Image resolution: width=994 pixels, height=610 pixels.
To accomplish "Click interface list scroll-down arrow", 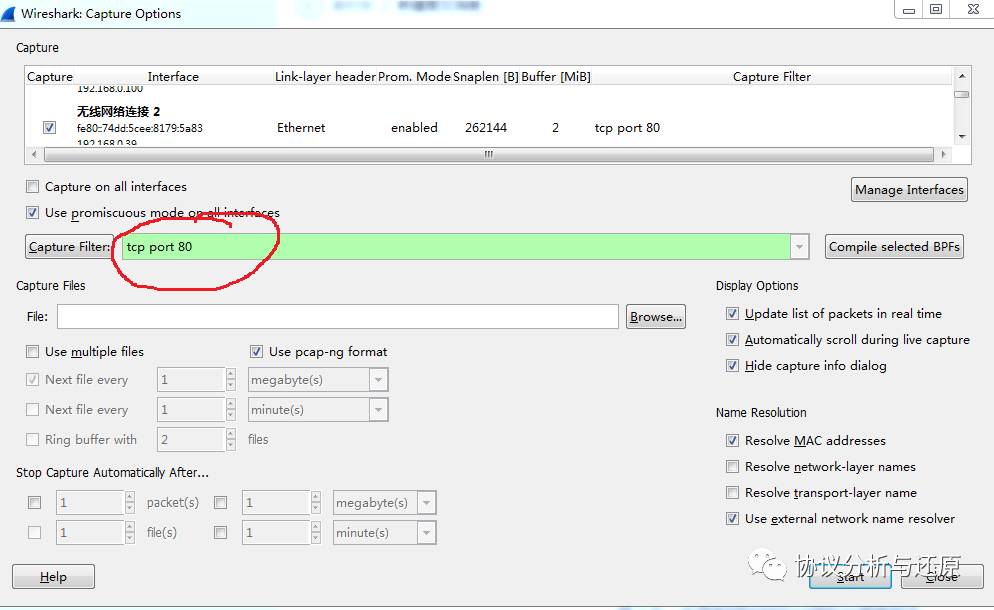I will point(962,136).
